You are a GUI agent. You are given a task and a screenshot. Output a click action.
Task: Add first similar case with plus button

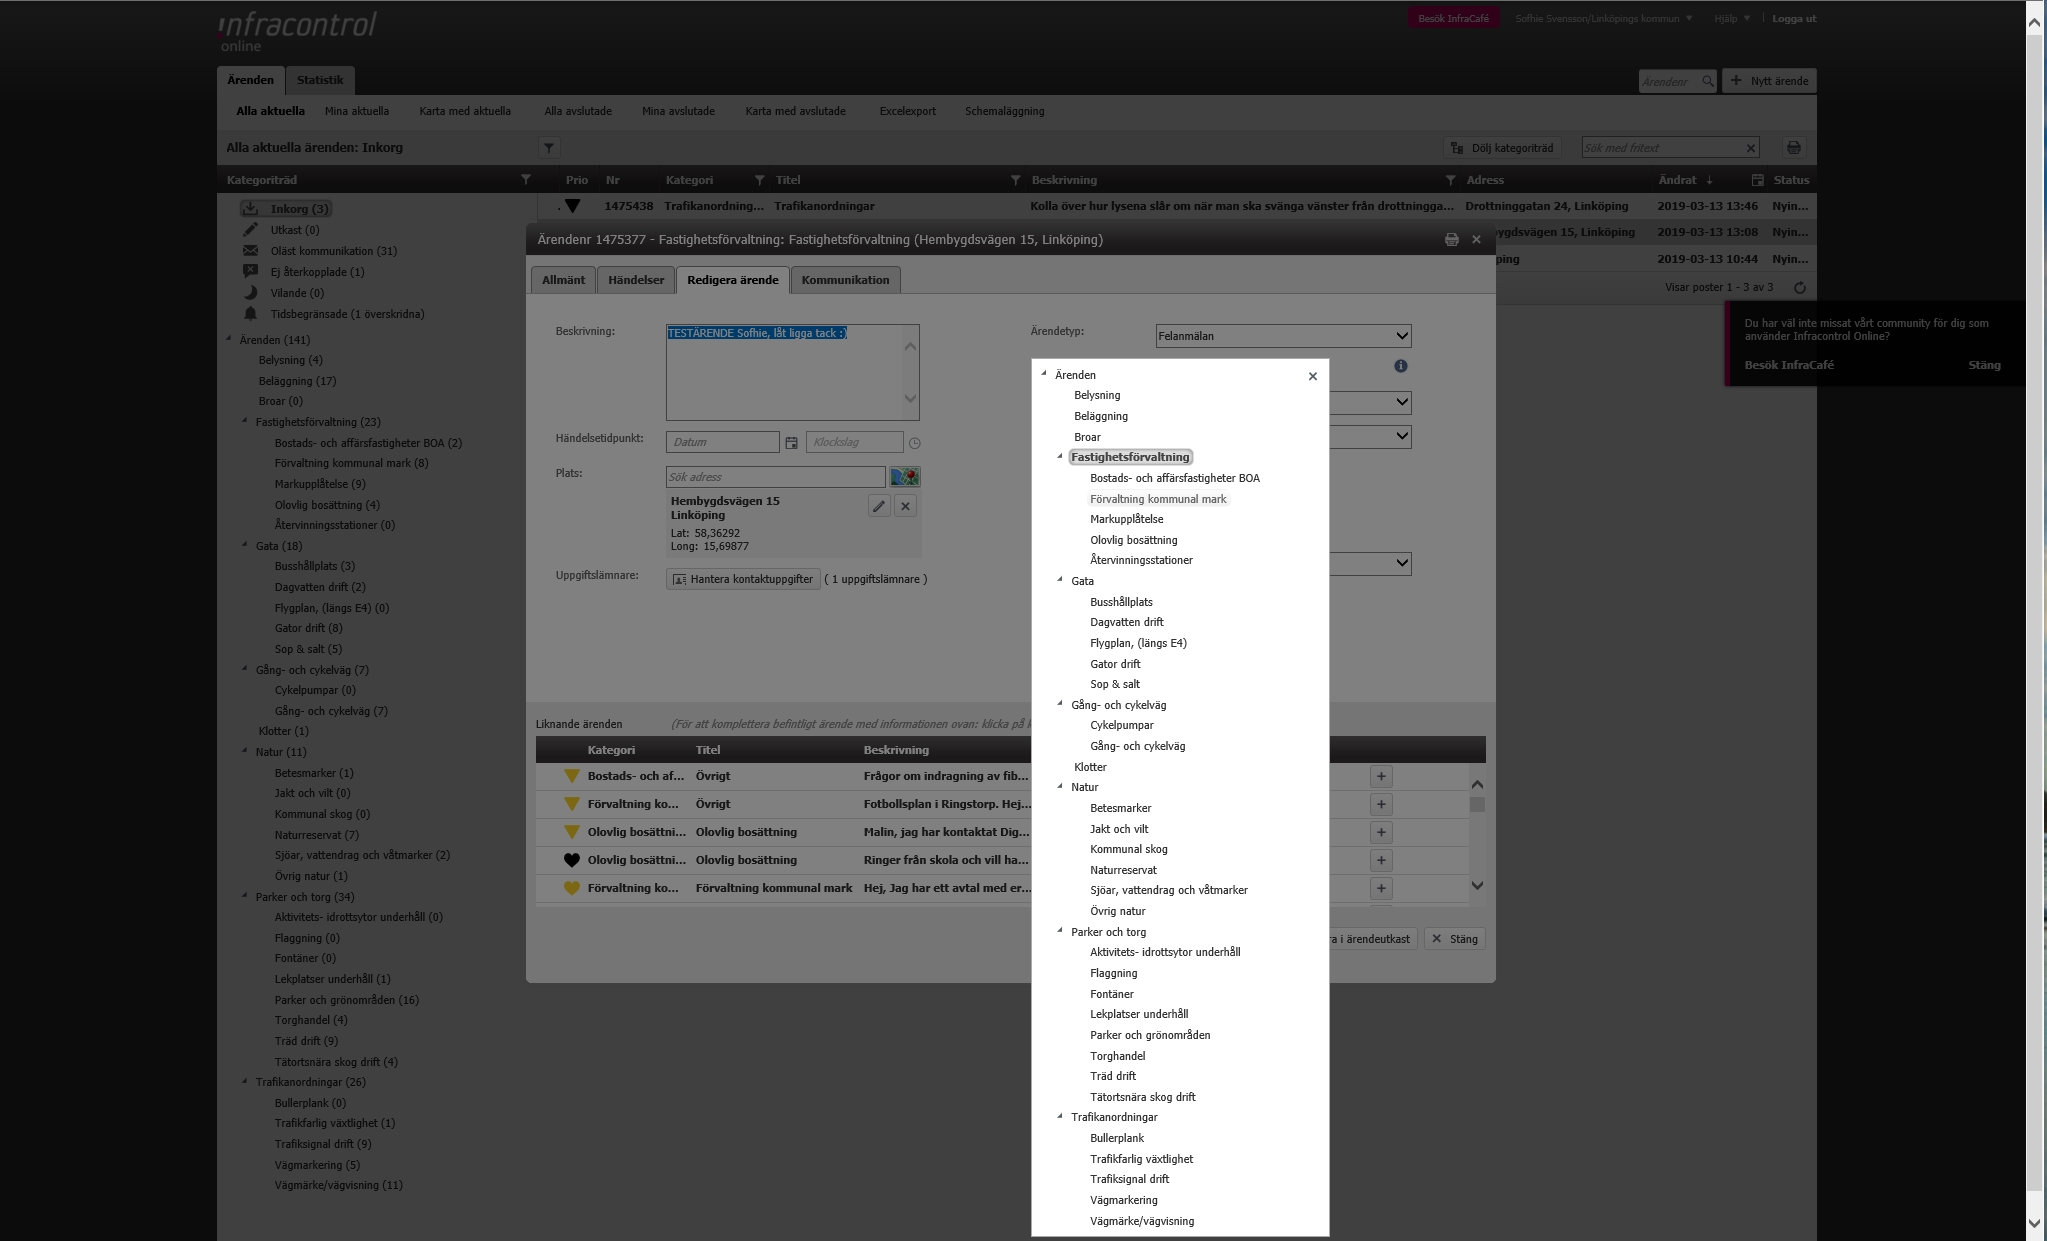pos(1381,776)
